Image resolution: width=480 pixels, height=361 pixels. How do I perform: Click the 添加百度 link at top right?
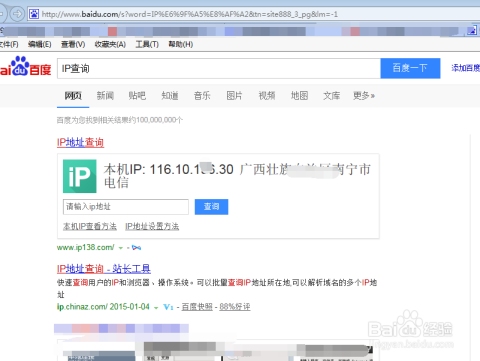466,68
